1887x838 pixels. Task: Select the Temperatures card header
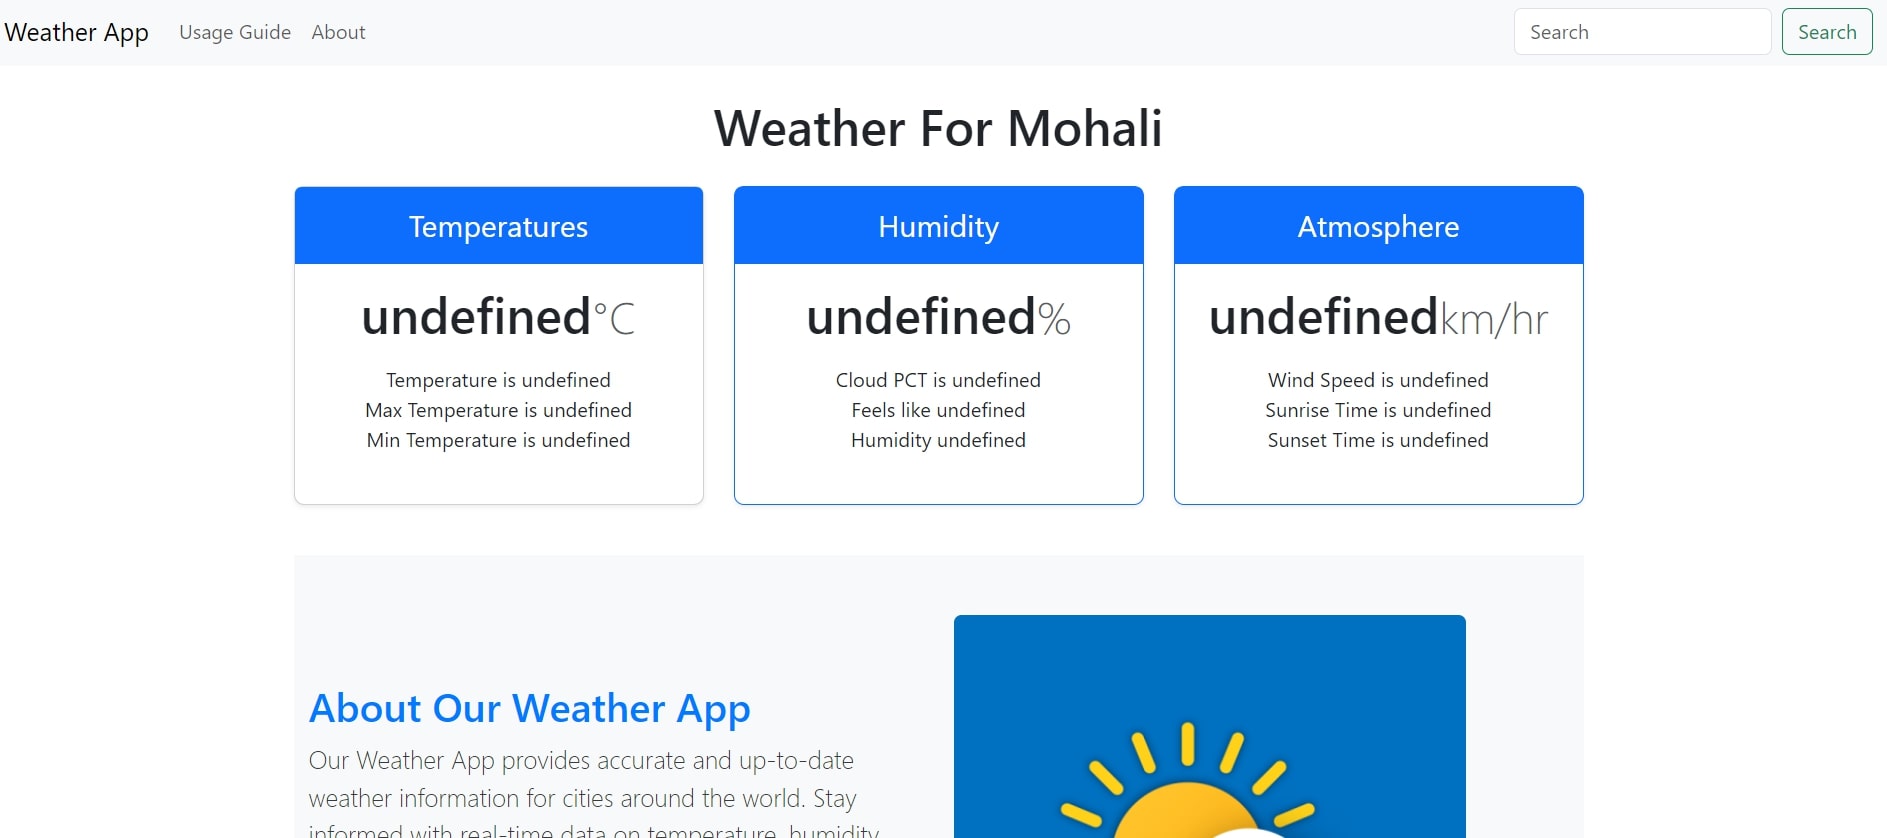pos(499,226)
